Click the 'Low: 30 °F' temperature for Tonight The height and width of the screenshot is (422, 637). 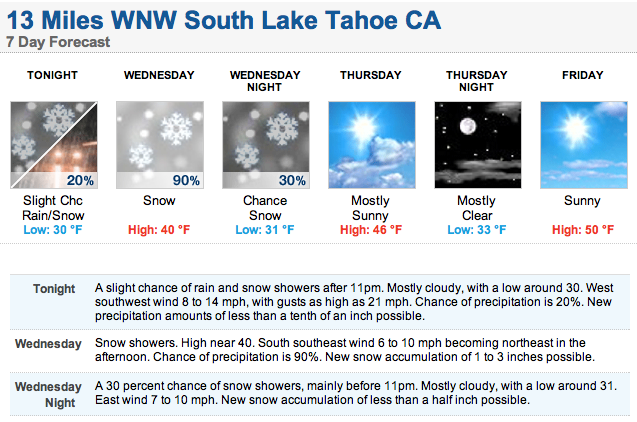(53, 230)
